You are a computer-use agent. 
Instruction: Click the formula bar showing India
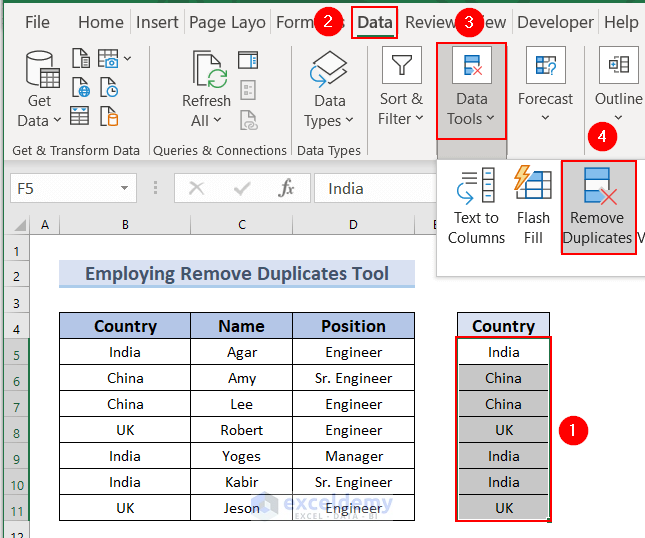tap(375, 188)
